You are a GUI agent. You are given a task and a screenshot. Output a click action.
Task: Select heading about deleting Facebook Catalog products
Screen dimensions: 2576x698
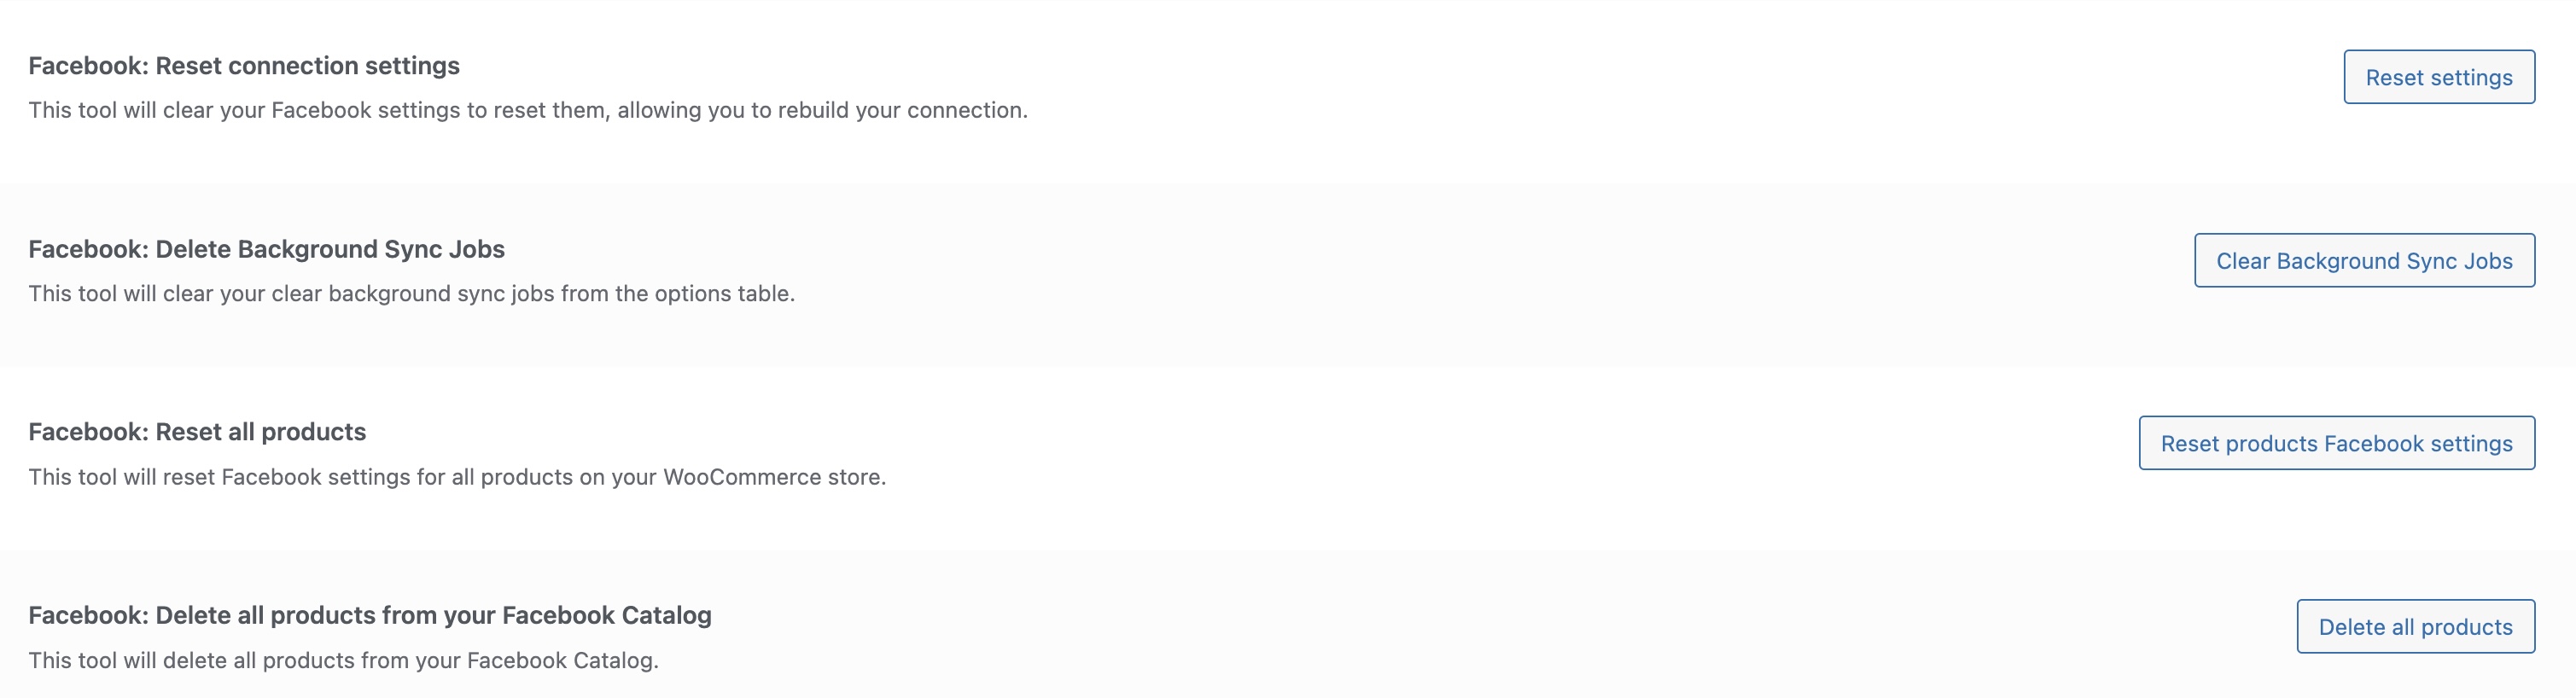pyautogui.click(x=370, y=615)
